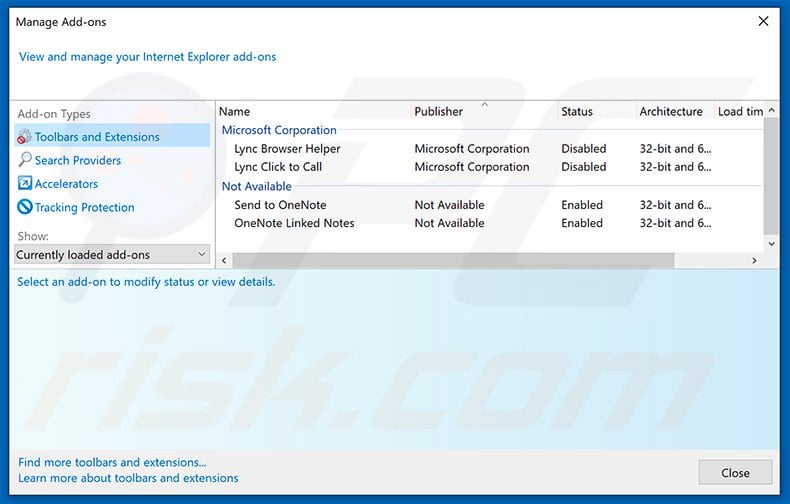Click Not Available publisher of Send to OneNote
The image size is (790, 504).
(449, 205)
